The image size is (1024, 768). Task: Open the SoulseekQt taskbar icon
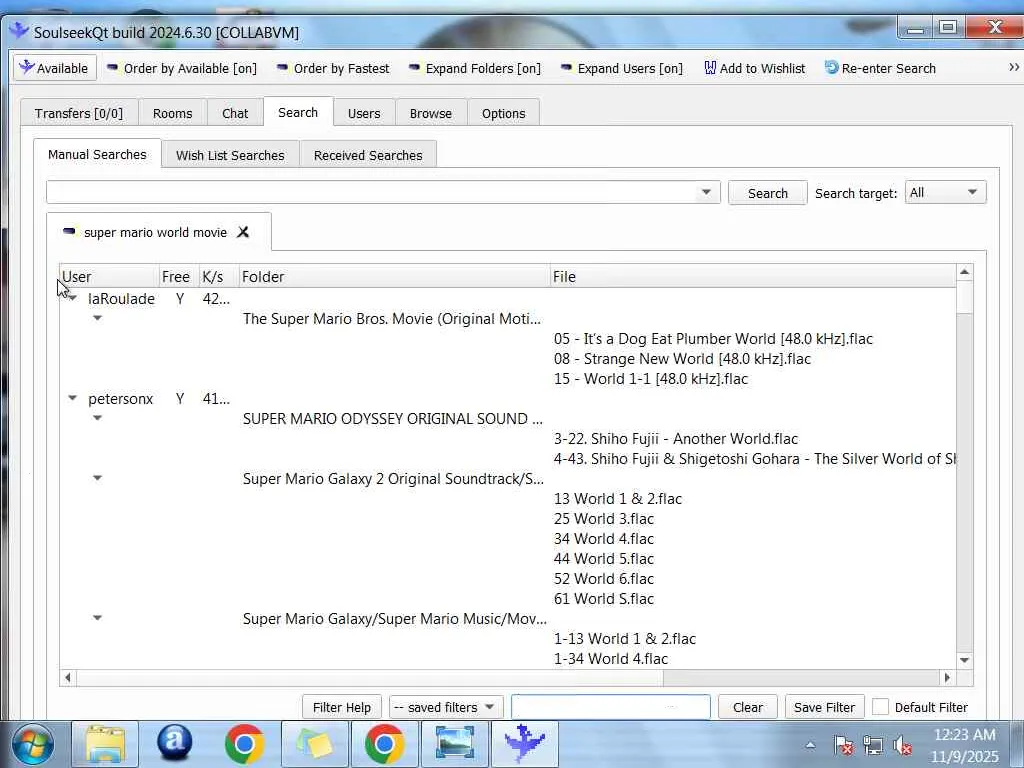tap(524, 744)
